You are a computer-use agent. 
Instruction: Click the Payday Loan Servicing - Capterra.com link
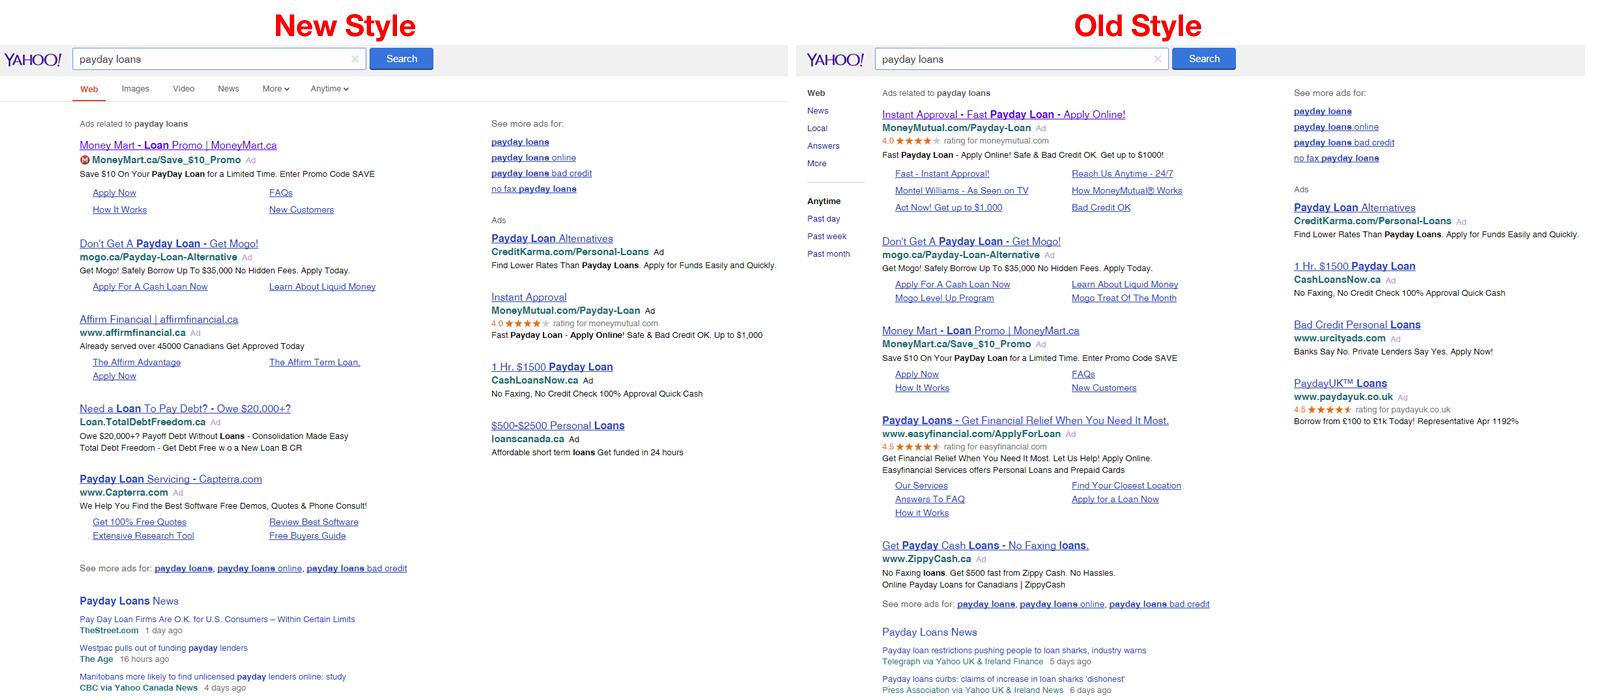tap(170, 479)
